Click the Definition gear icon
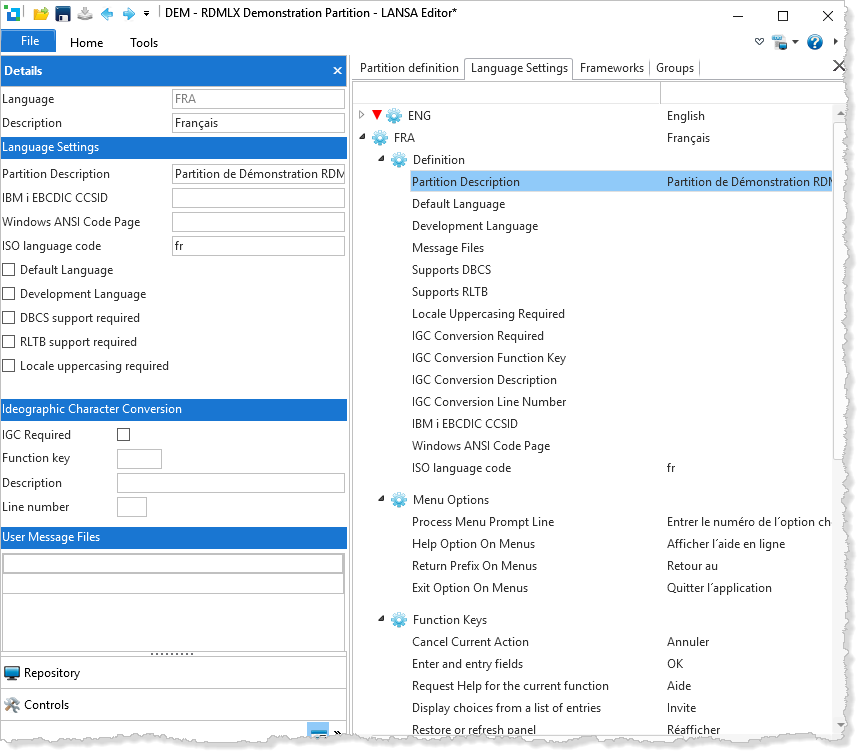This screenshot has width=862, height=755. [399, 159]
